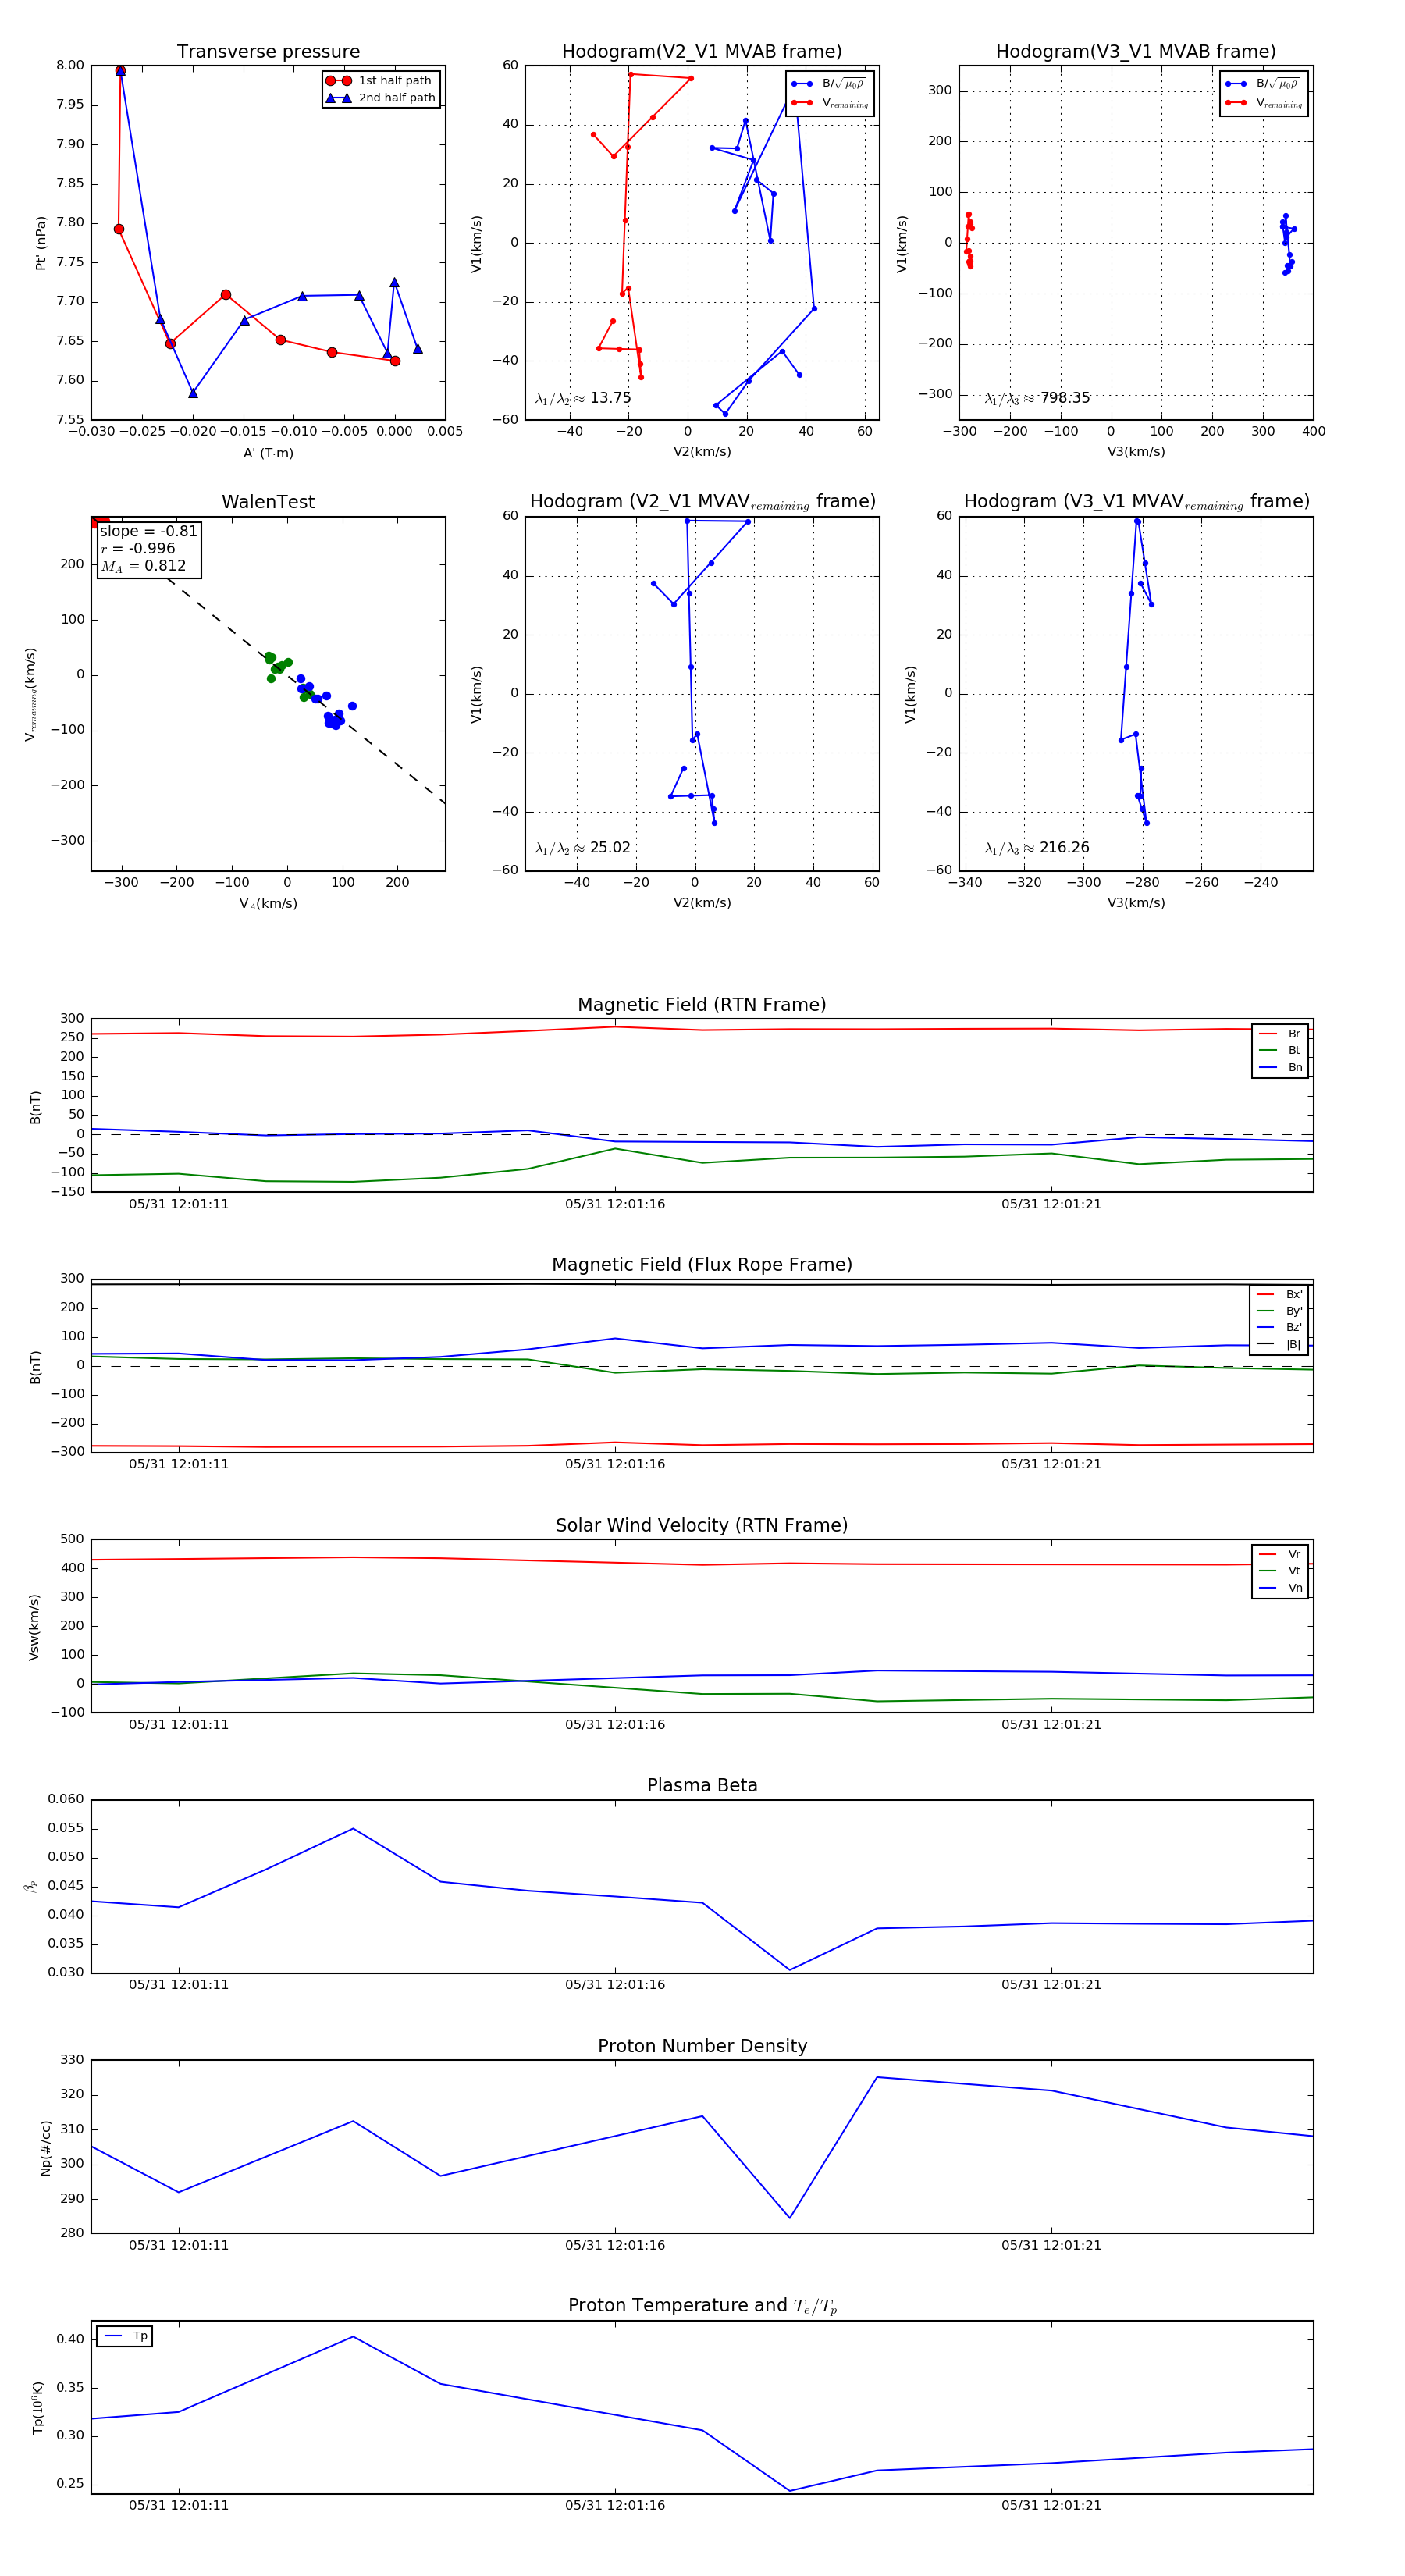Click the λ1/λ2 ≈ 13.75 annotation

(x=583, y=398)
